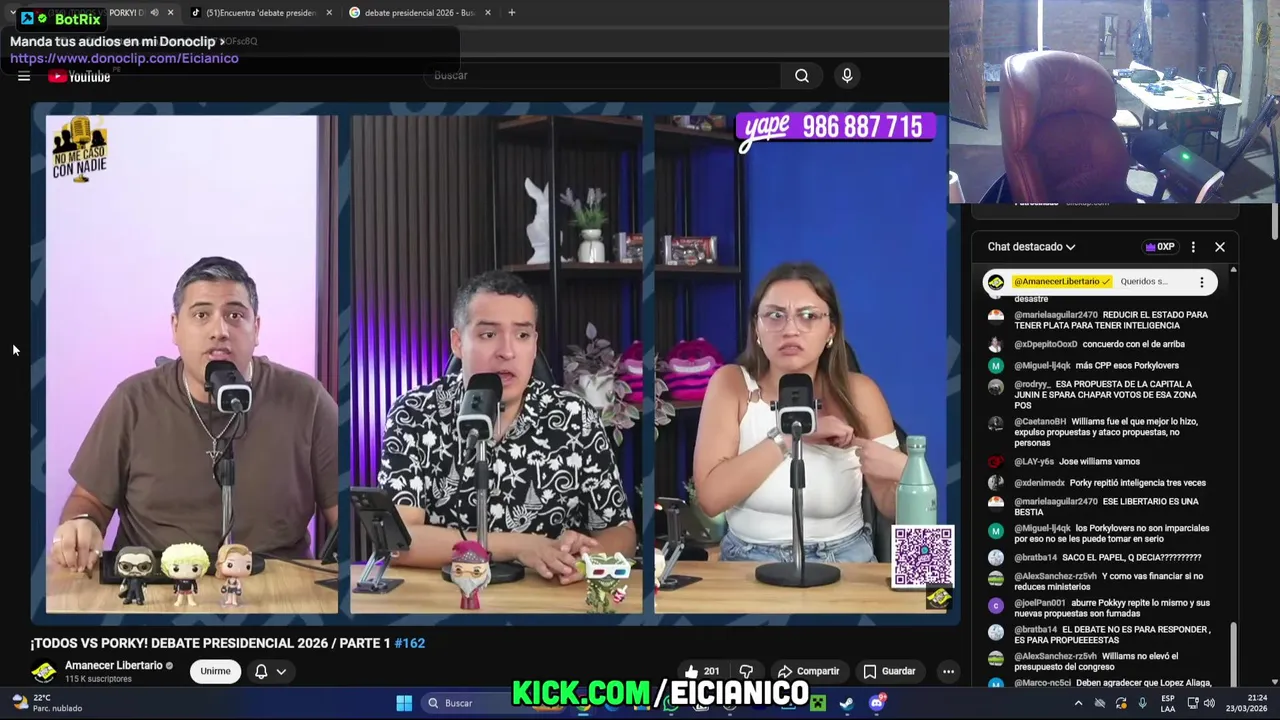This screenshot has width=1280, height=720.
Task: Go to the YouTube home logo
Action: click(x=79, y=76)
